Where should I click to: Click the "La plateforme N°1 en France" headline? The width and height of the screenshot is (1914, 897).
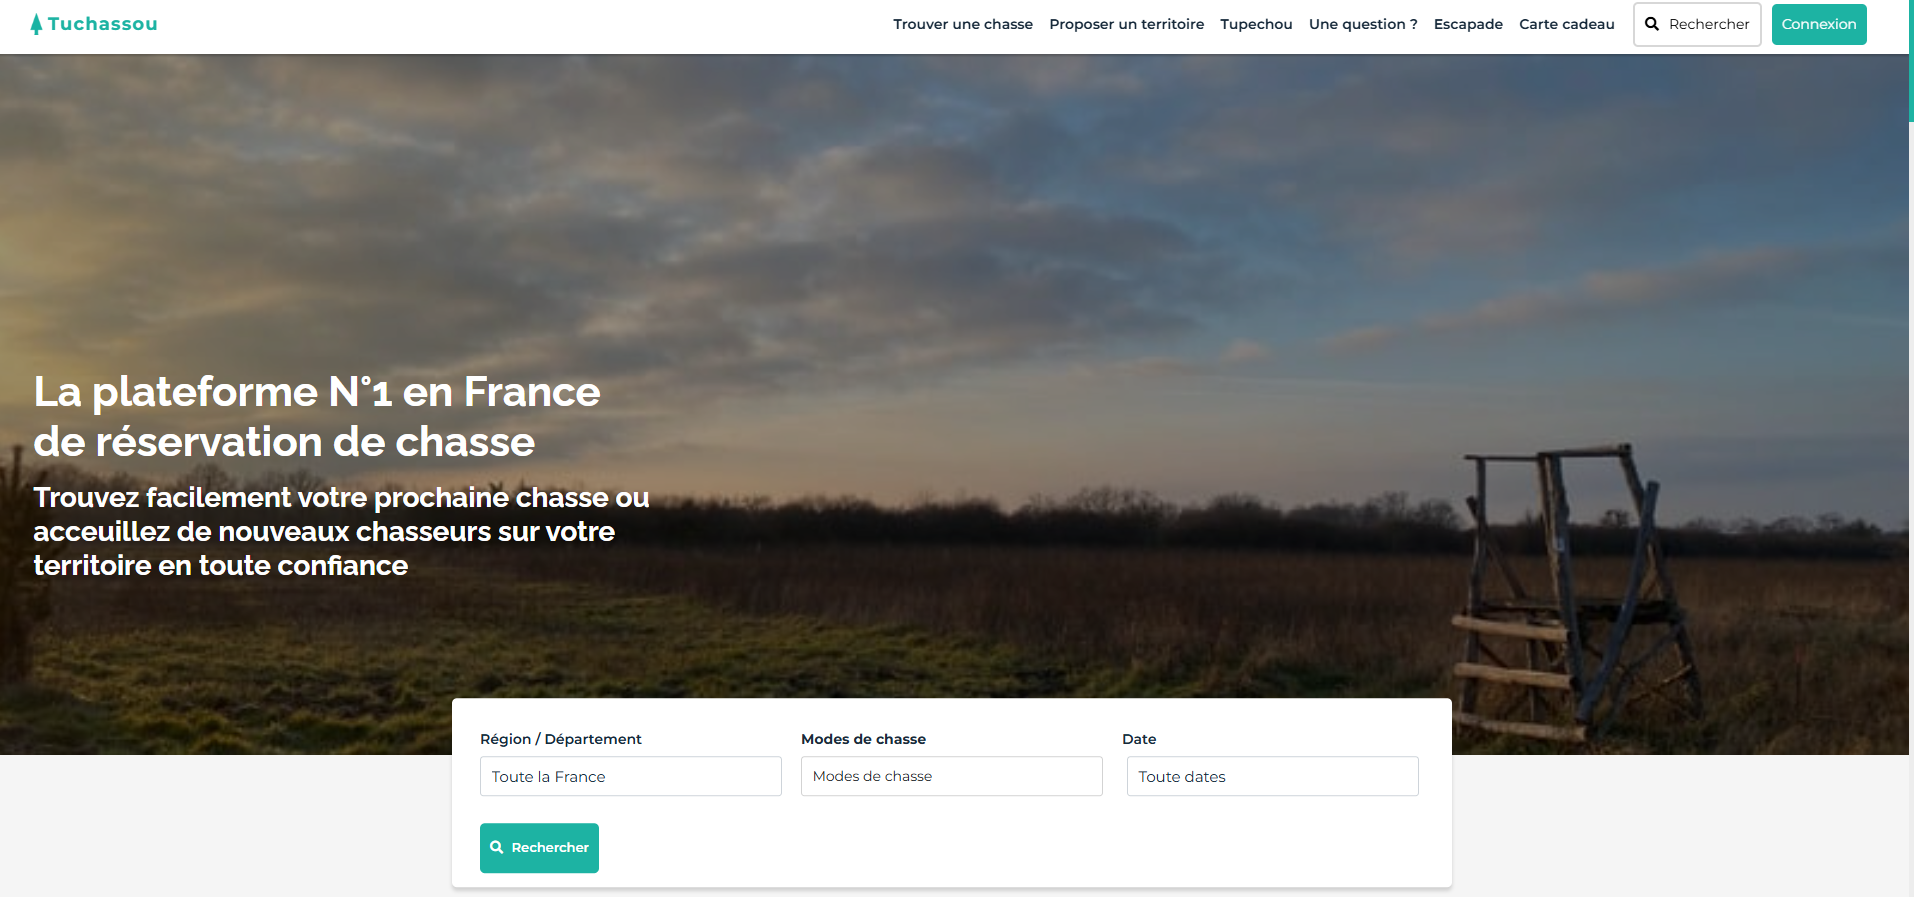[x=317, y=392]
